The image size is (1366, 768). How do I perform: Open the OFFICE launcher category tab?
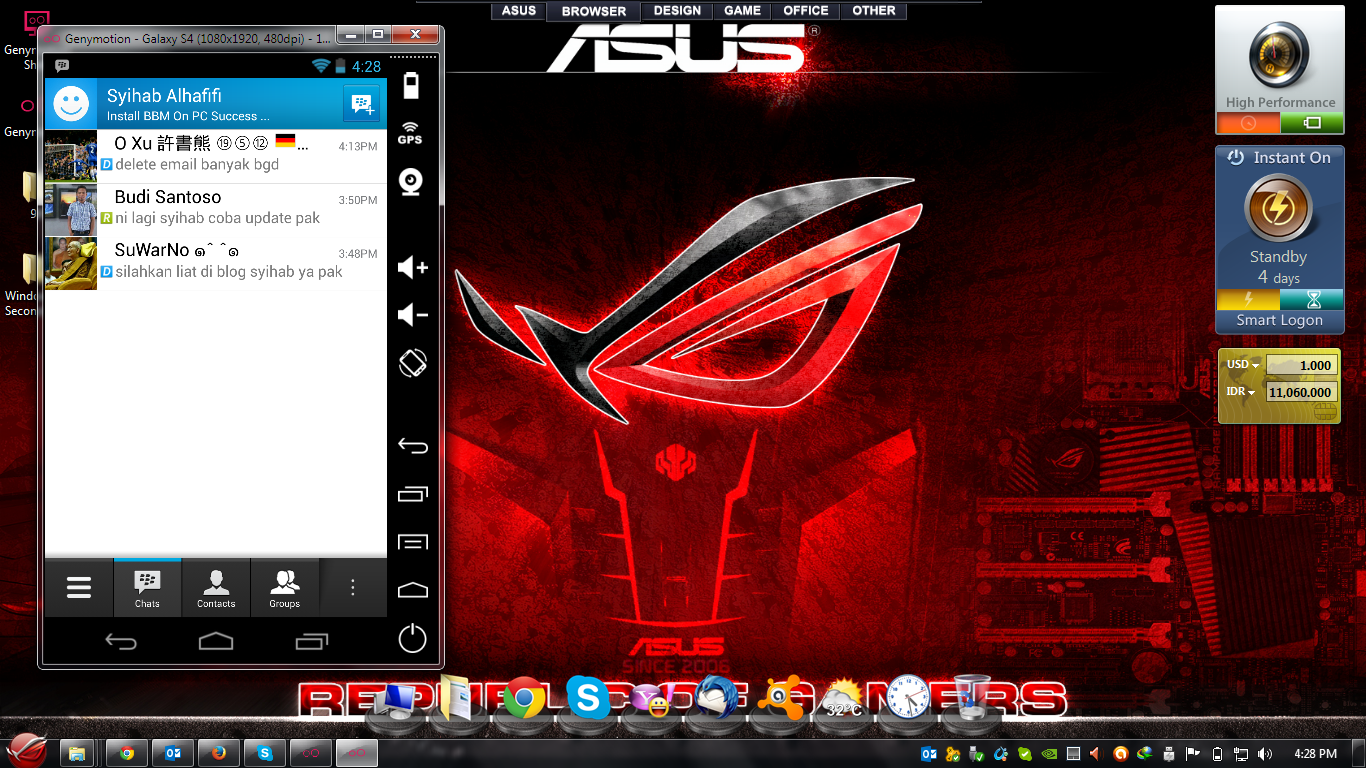806,11
